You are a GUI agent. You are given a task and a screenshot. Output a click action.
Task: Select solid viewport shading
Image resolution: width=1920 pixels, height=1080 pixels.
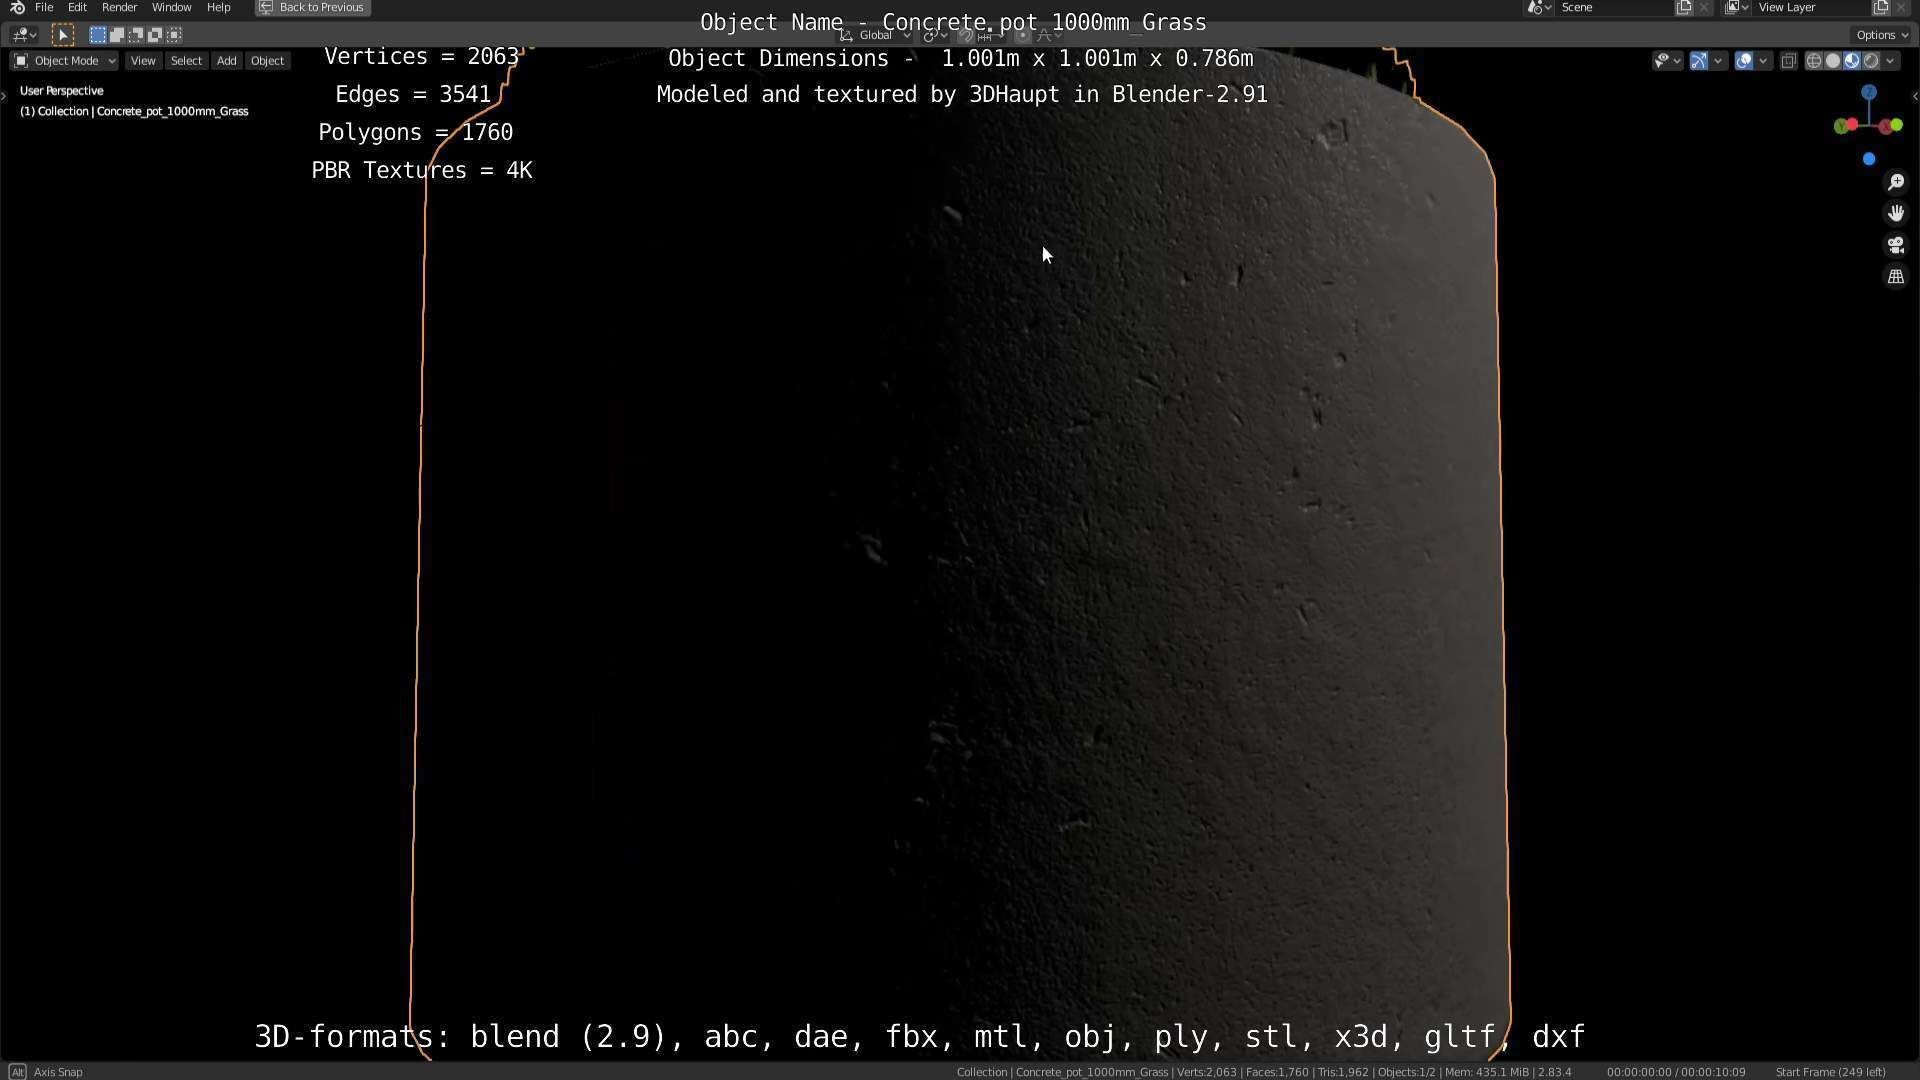click(1832, 61)
